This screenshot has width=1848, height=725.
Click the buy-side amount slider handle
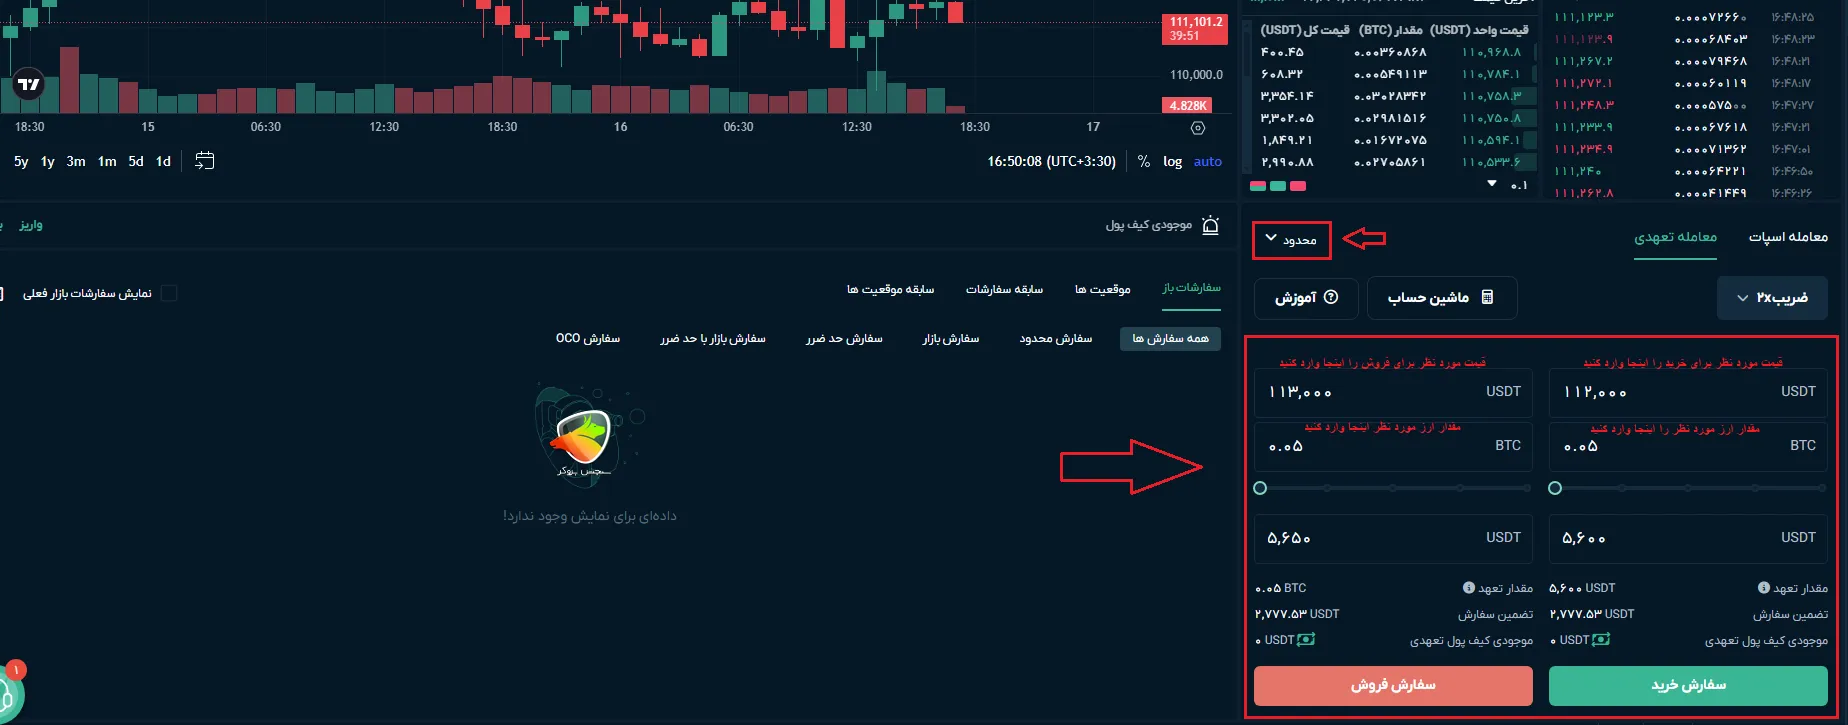(1555, 488)
